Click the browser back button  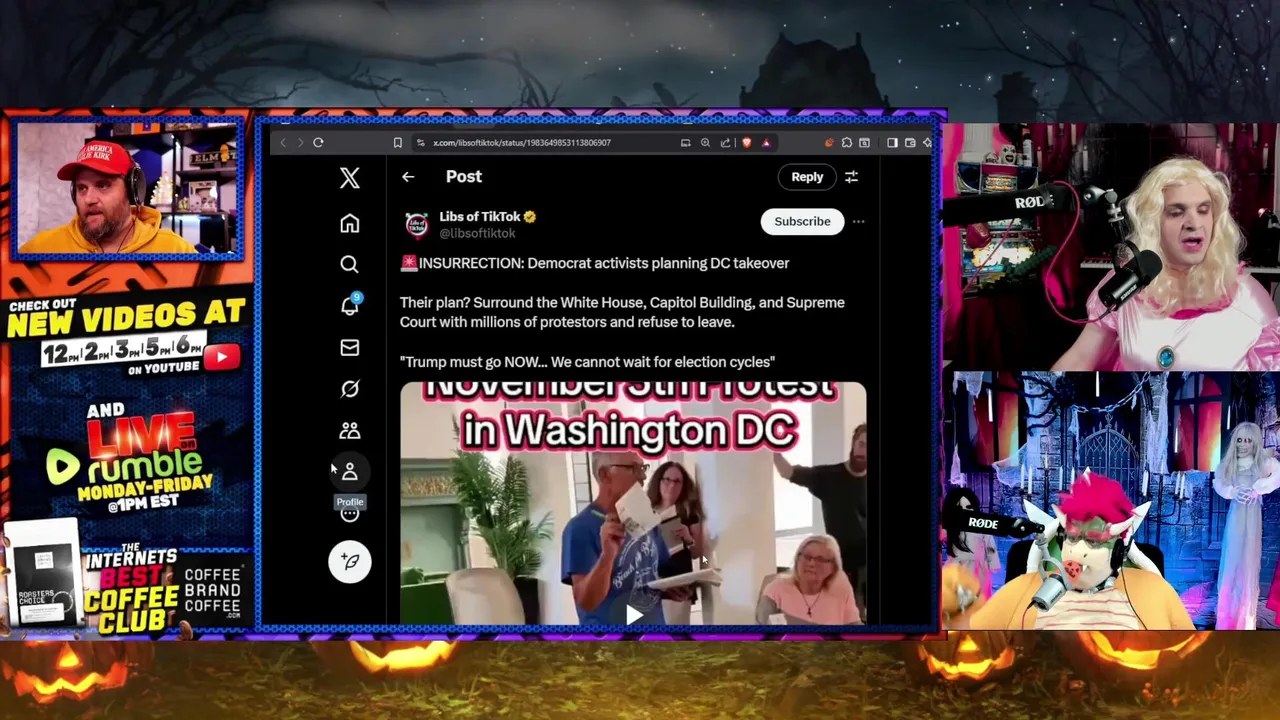coord(283,143)
